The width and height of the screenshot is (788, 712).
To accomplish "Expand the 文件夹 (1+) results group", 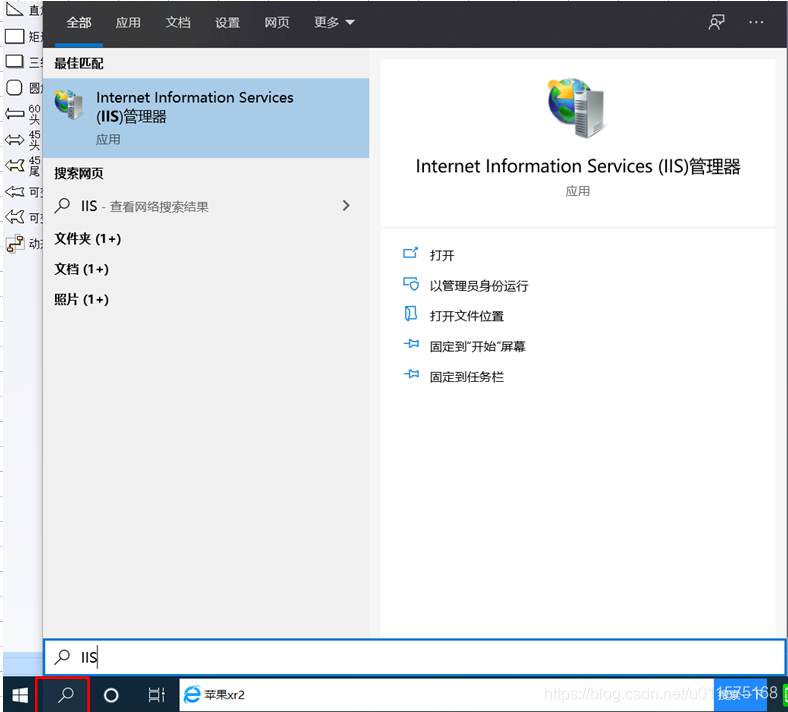I will pos(87,239).
